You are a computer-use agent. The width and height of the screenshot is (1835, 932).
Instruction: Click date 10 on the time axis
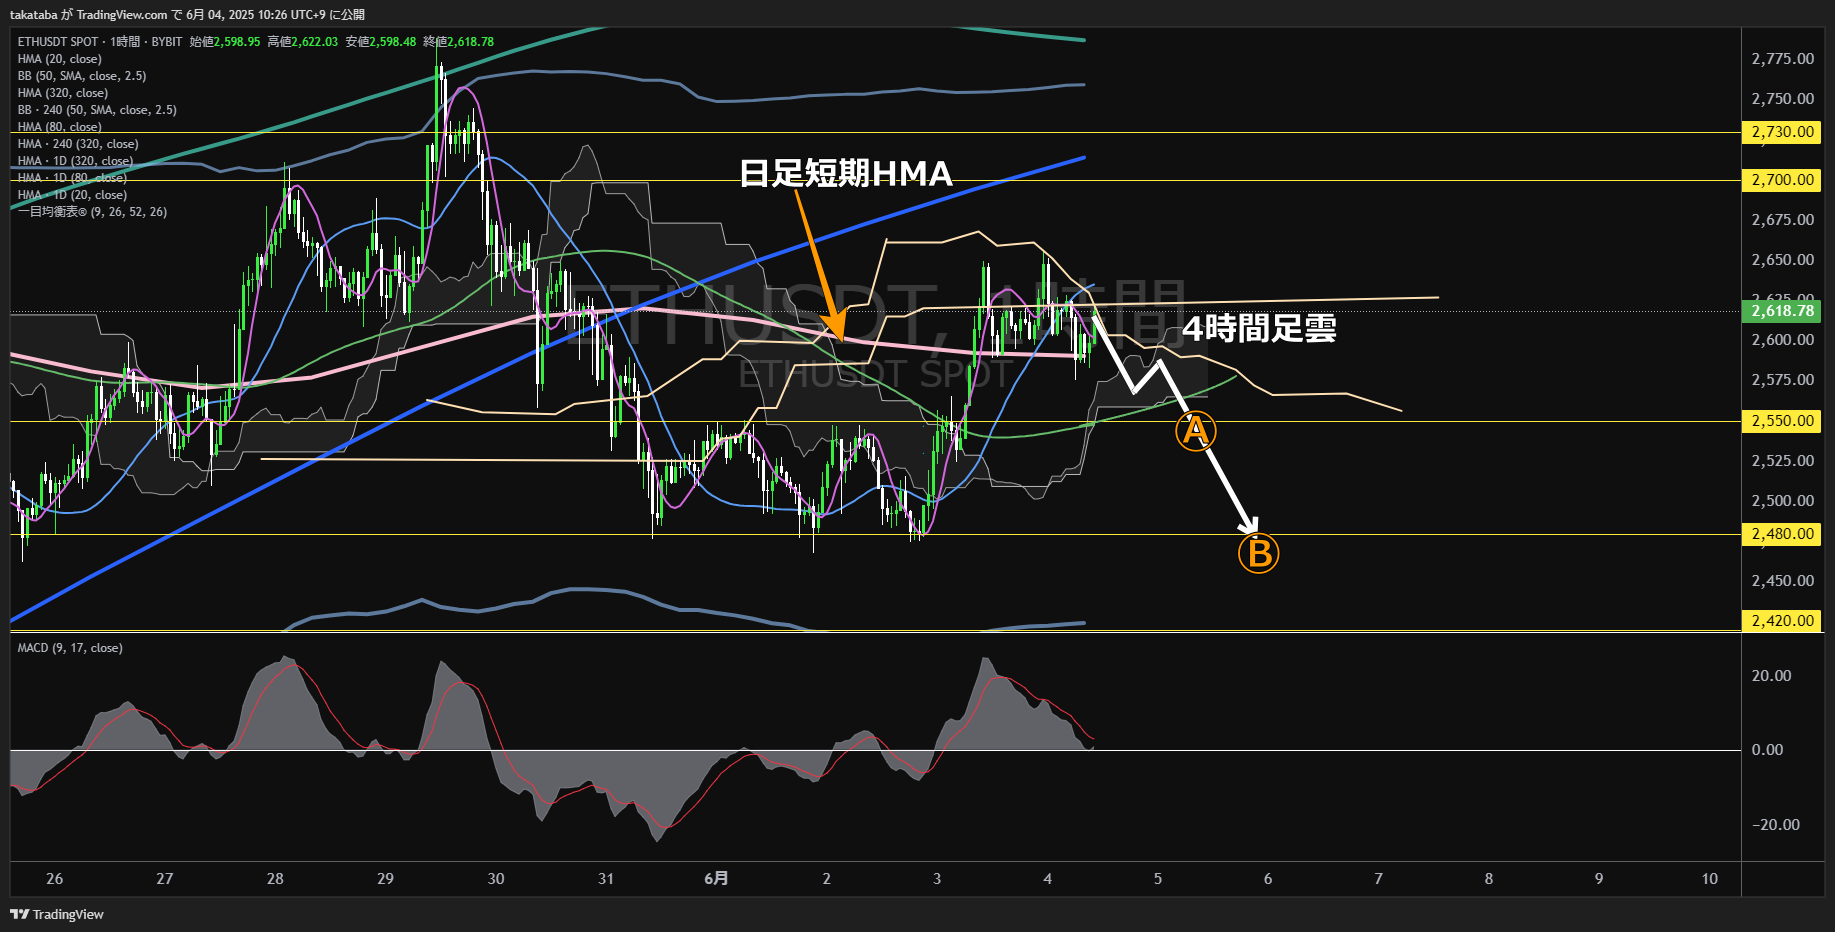(1710, 879)
